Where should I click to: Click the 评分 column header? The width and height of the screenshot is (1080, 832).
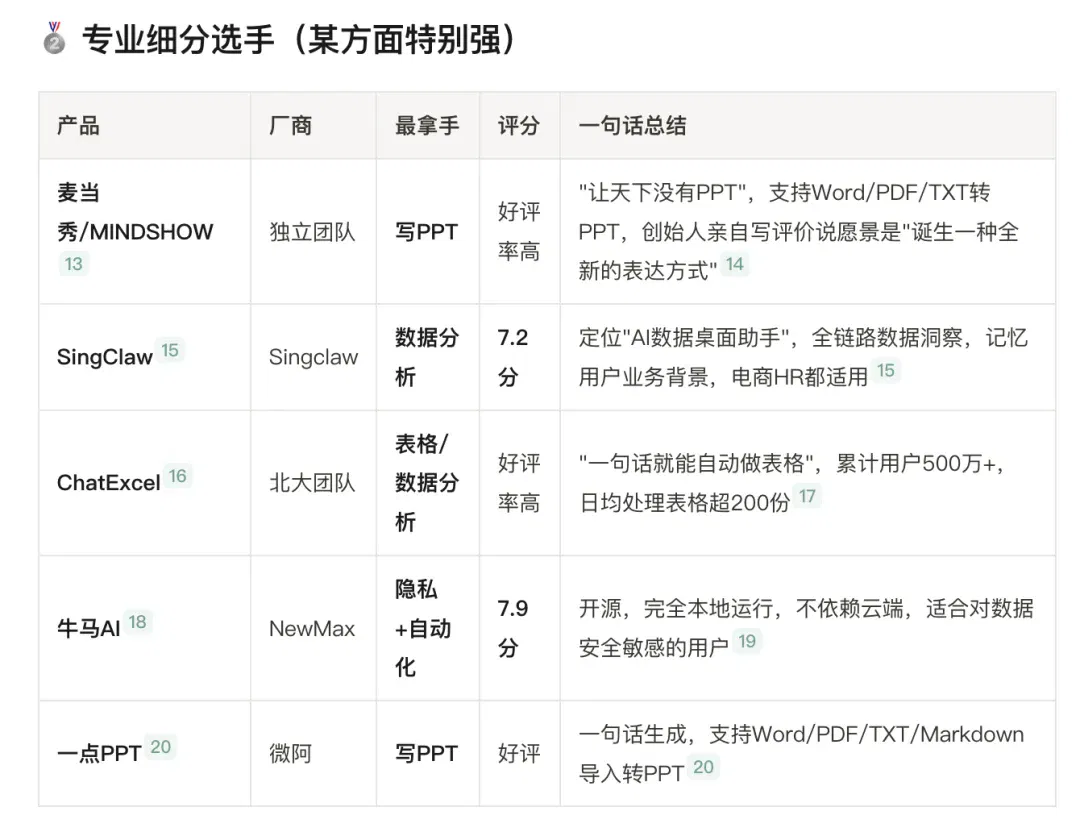coord(519,125)
